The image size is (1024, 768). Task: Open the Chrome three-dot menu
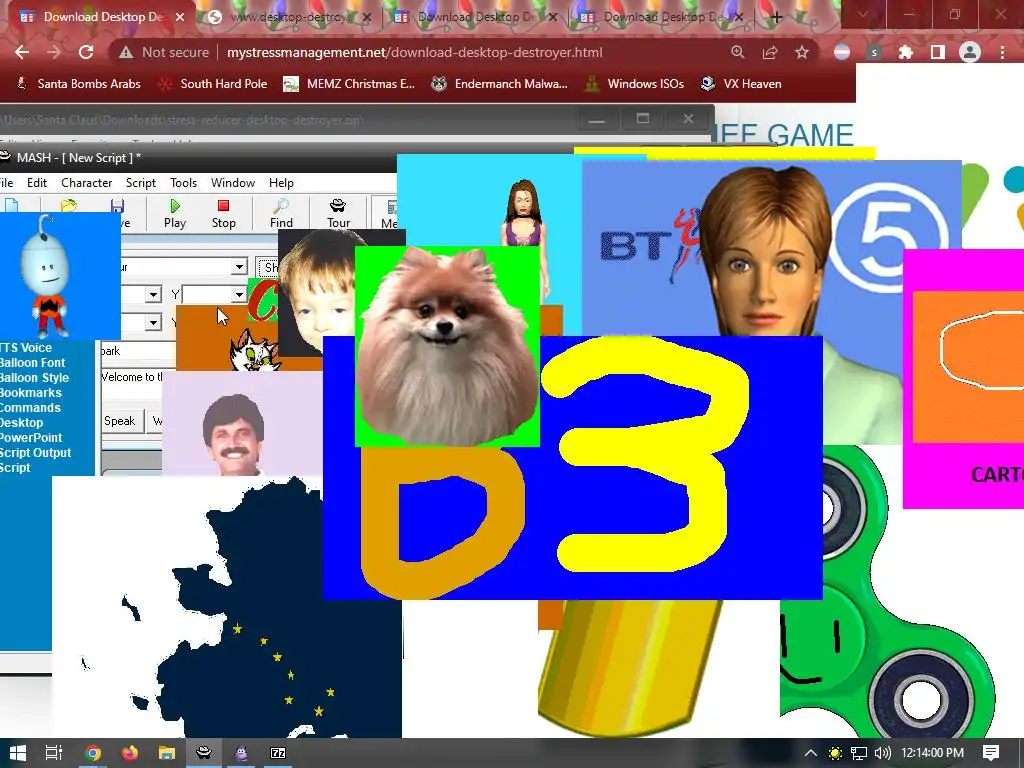(1002, 52)
